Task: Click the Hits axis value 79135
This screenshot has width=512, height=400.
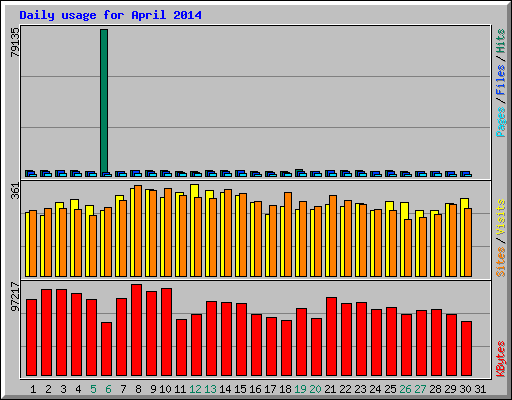Action: [x=15, y=42]
